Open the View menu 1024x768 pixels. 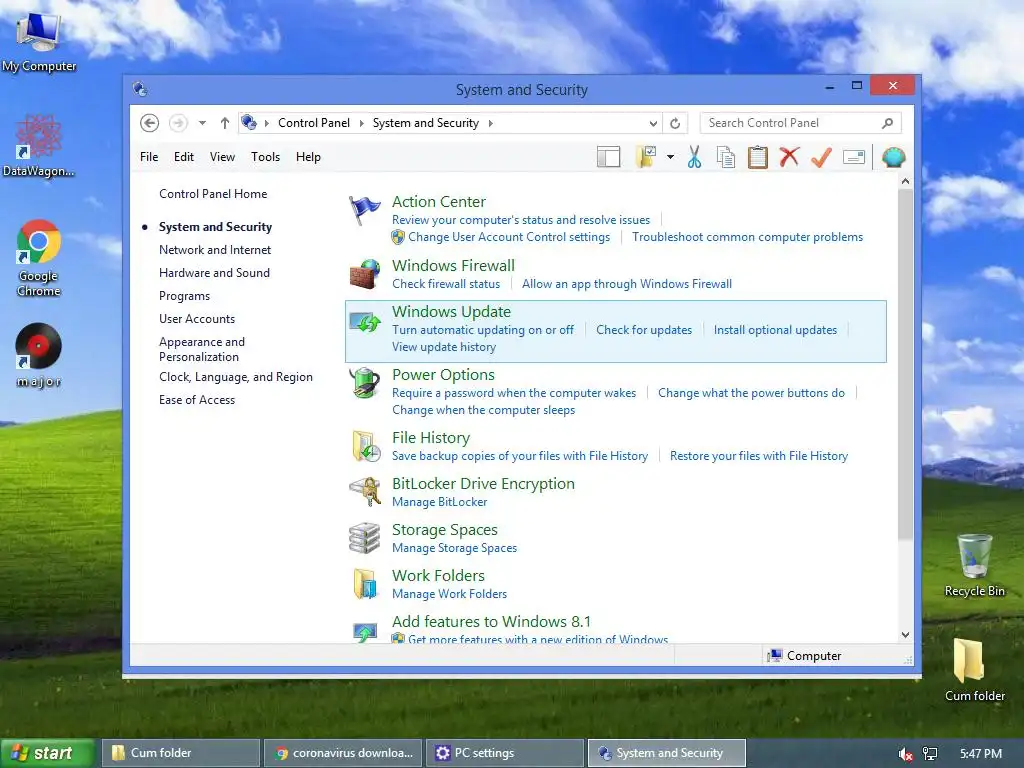pyautogui.click(x=222, y=157)
